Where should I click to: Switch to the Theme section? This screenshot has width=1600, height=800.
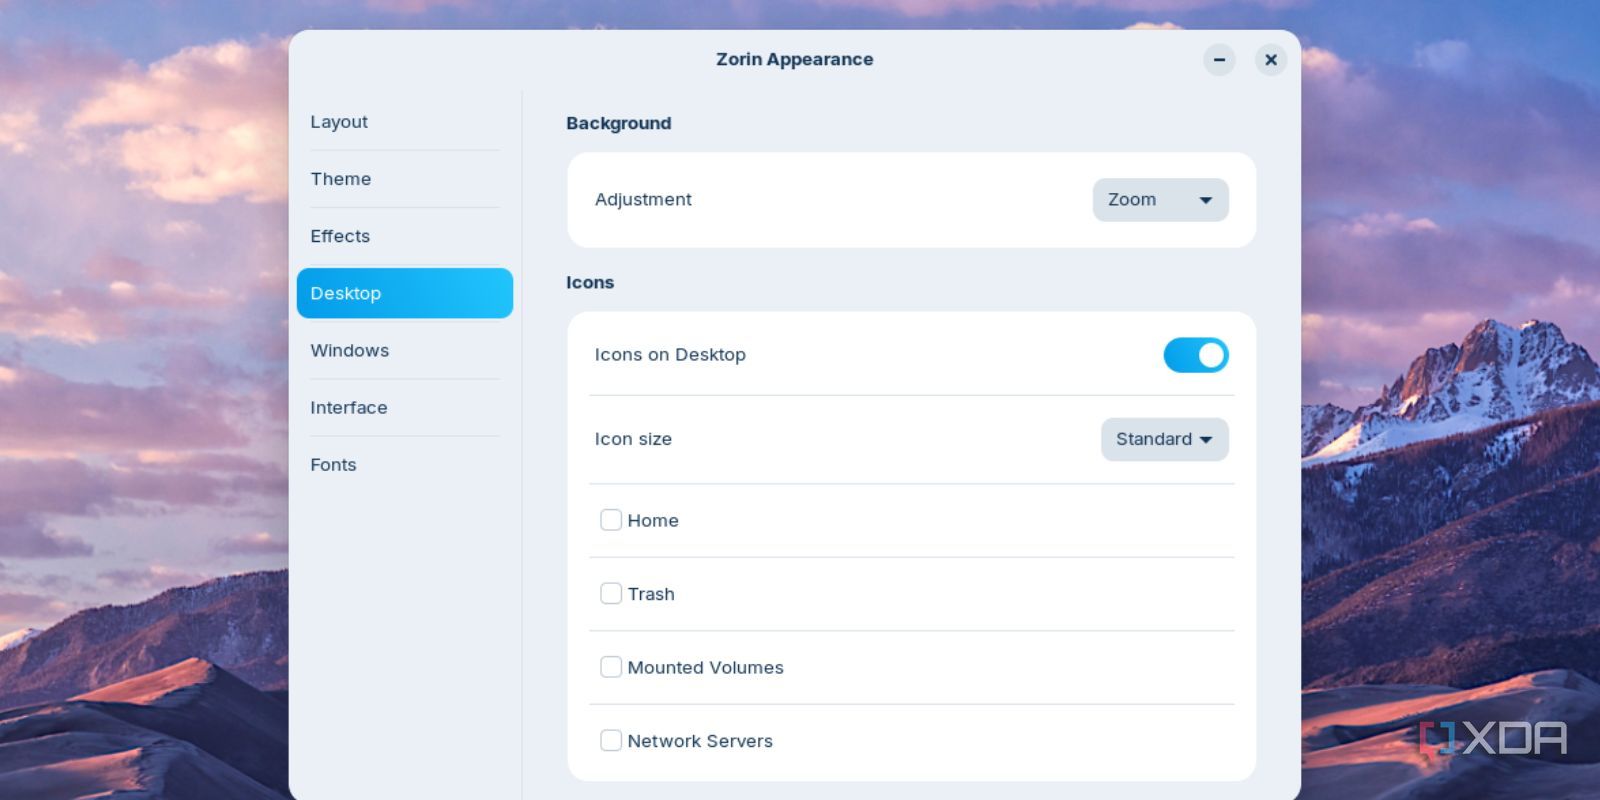[x=404, y=179]
